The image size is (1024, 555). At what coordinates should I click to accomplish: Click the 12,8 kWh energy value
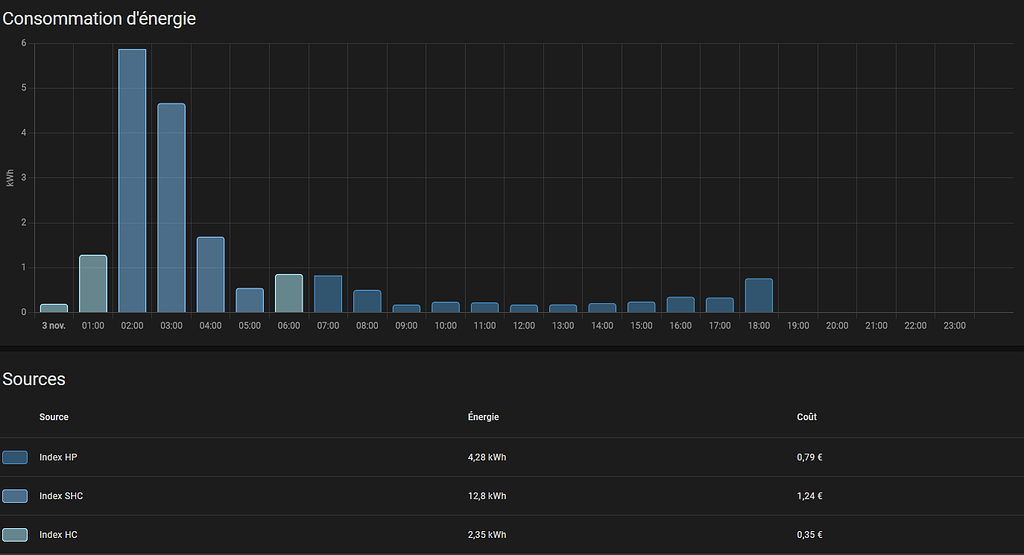tap(487, 496)
